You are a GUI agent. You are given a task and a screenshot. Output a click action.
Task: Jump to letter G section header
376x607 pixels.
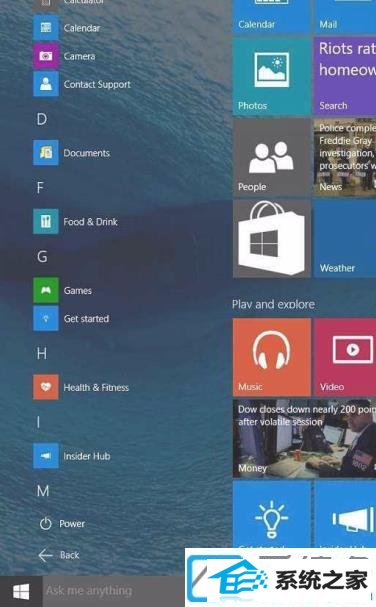(x=42, y=257)
